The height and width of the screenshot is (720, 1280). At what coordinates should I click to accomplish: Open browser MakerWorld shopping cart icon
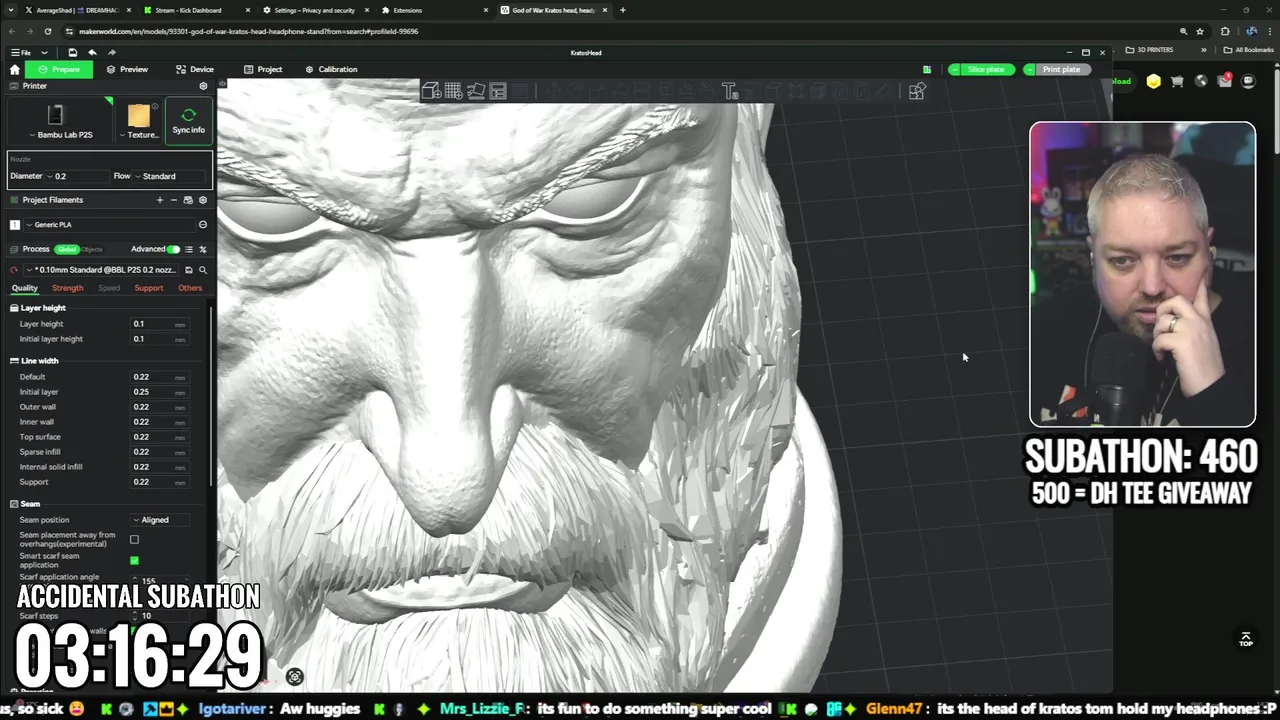point(1177,81)
